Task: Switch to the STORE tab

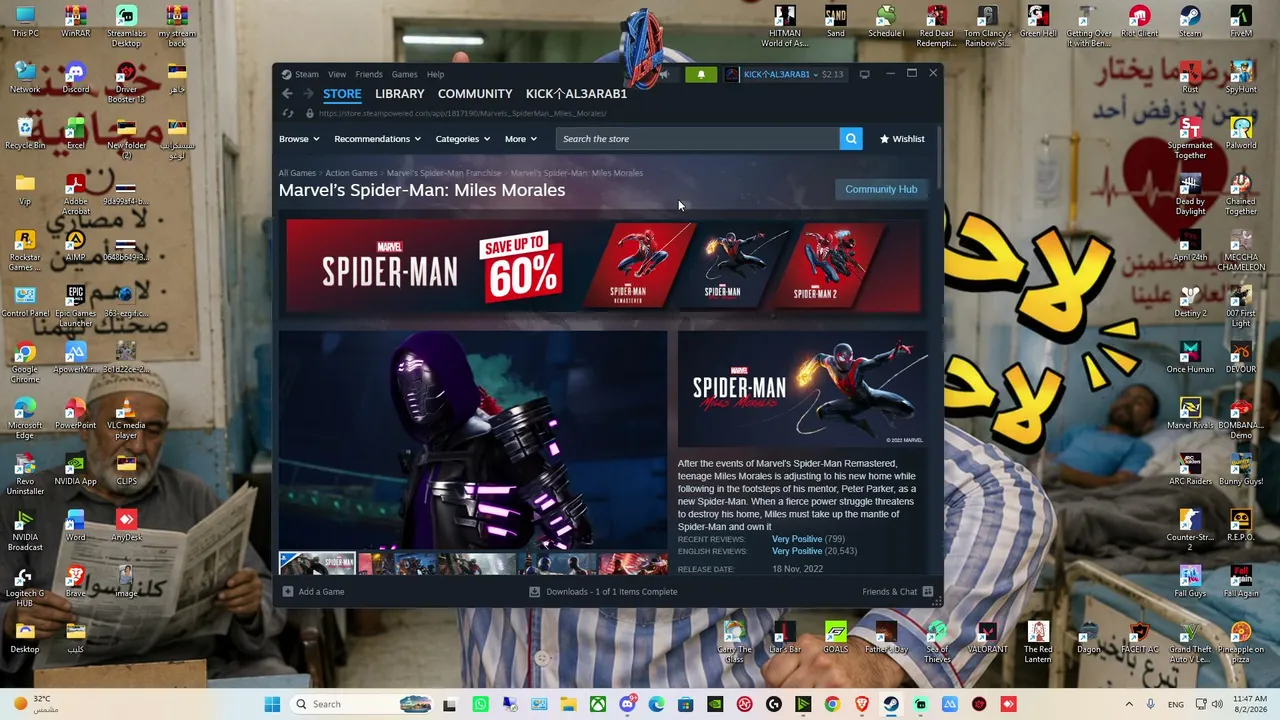Action: [x=342, y=94]
